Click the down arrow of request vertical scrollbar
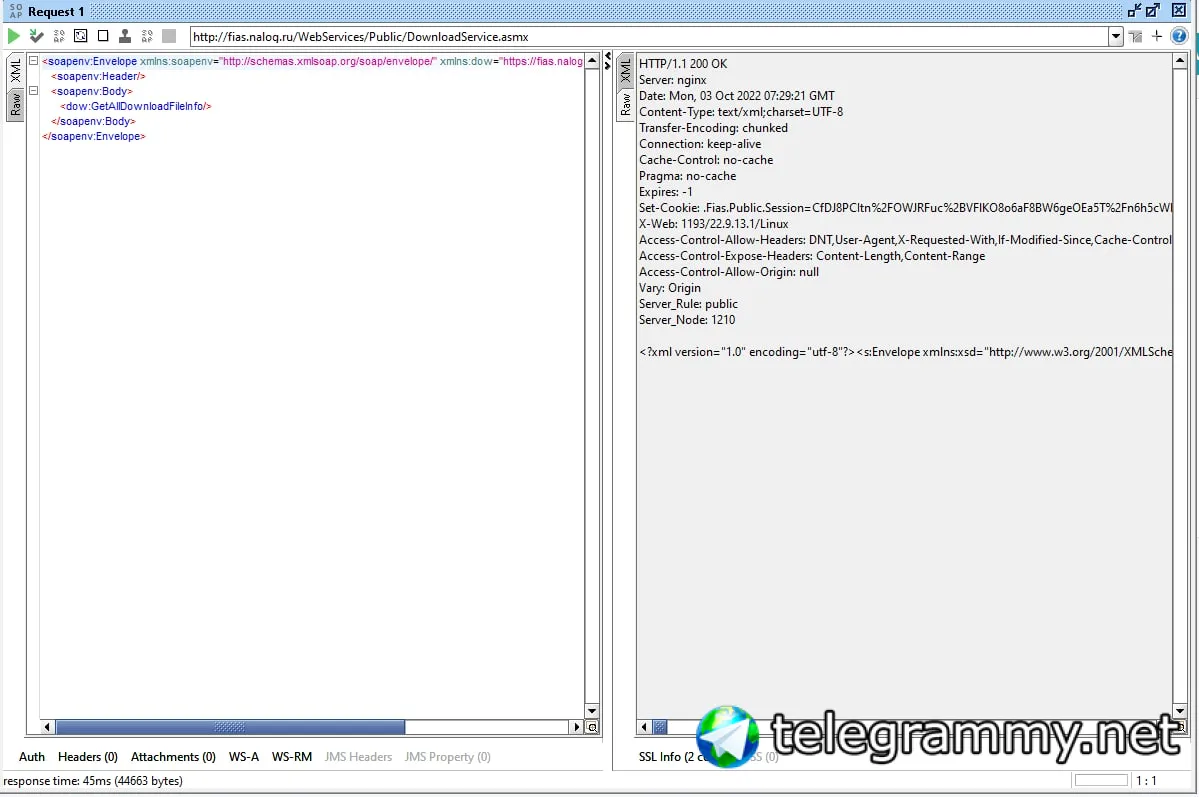The image size is (1199, 797). click(592, 711)
